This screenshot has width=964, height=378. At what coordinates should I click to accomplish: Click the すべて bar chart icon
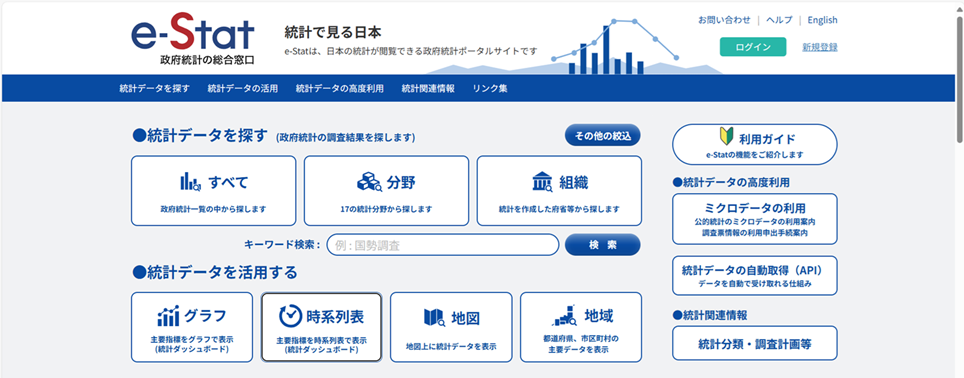click(x=190, y=182)
